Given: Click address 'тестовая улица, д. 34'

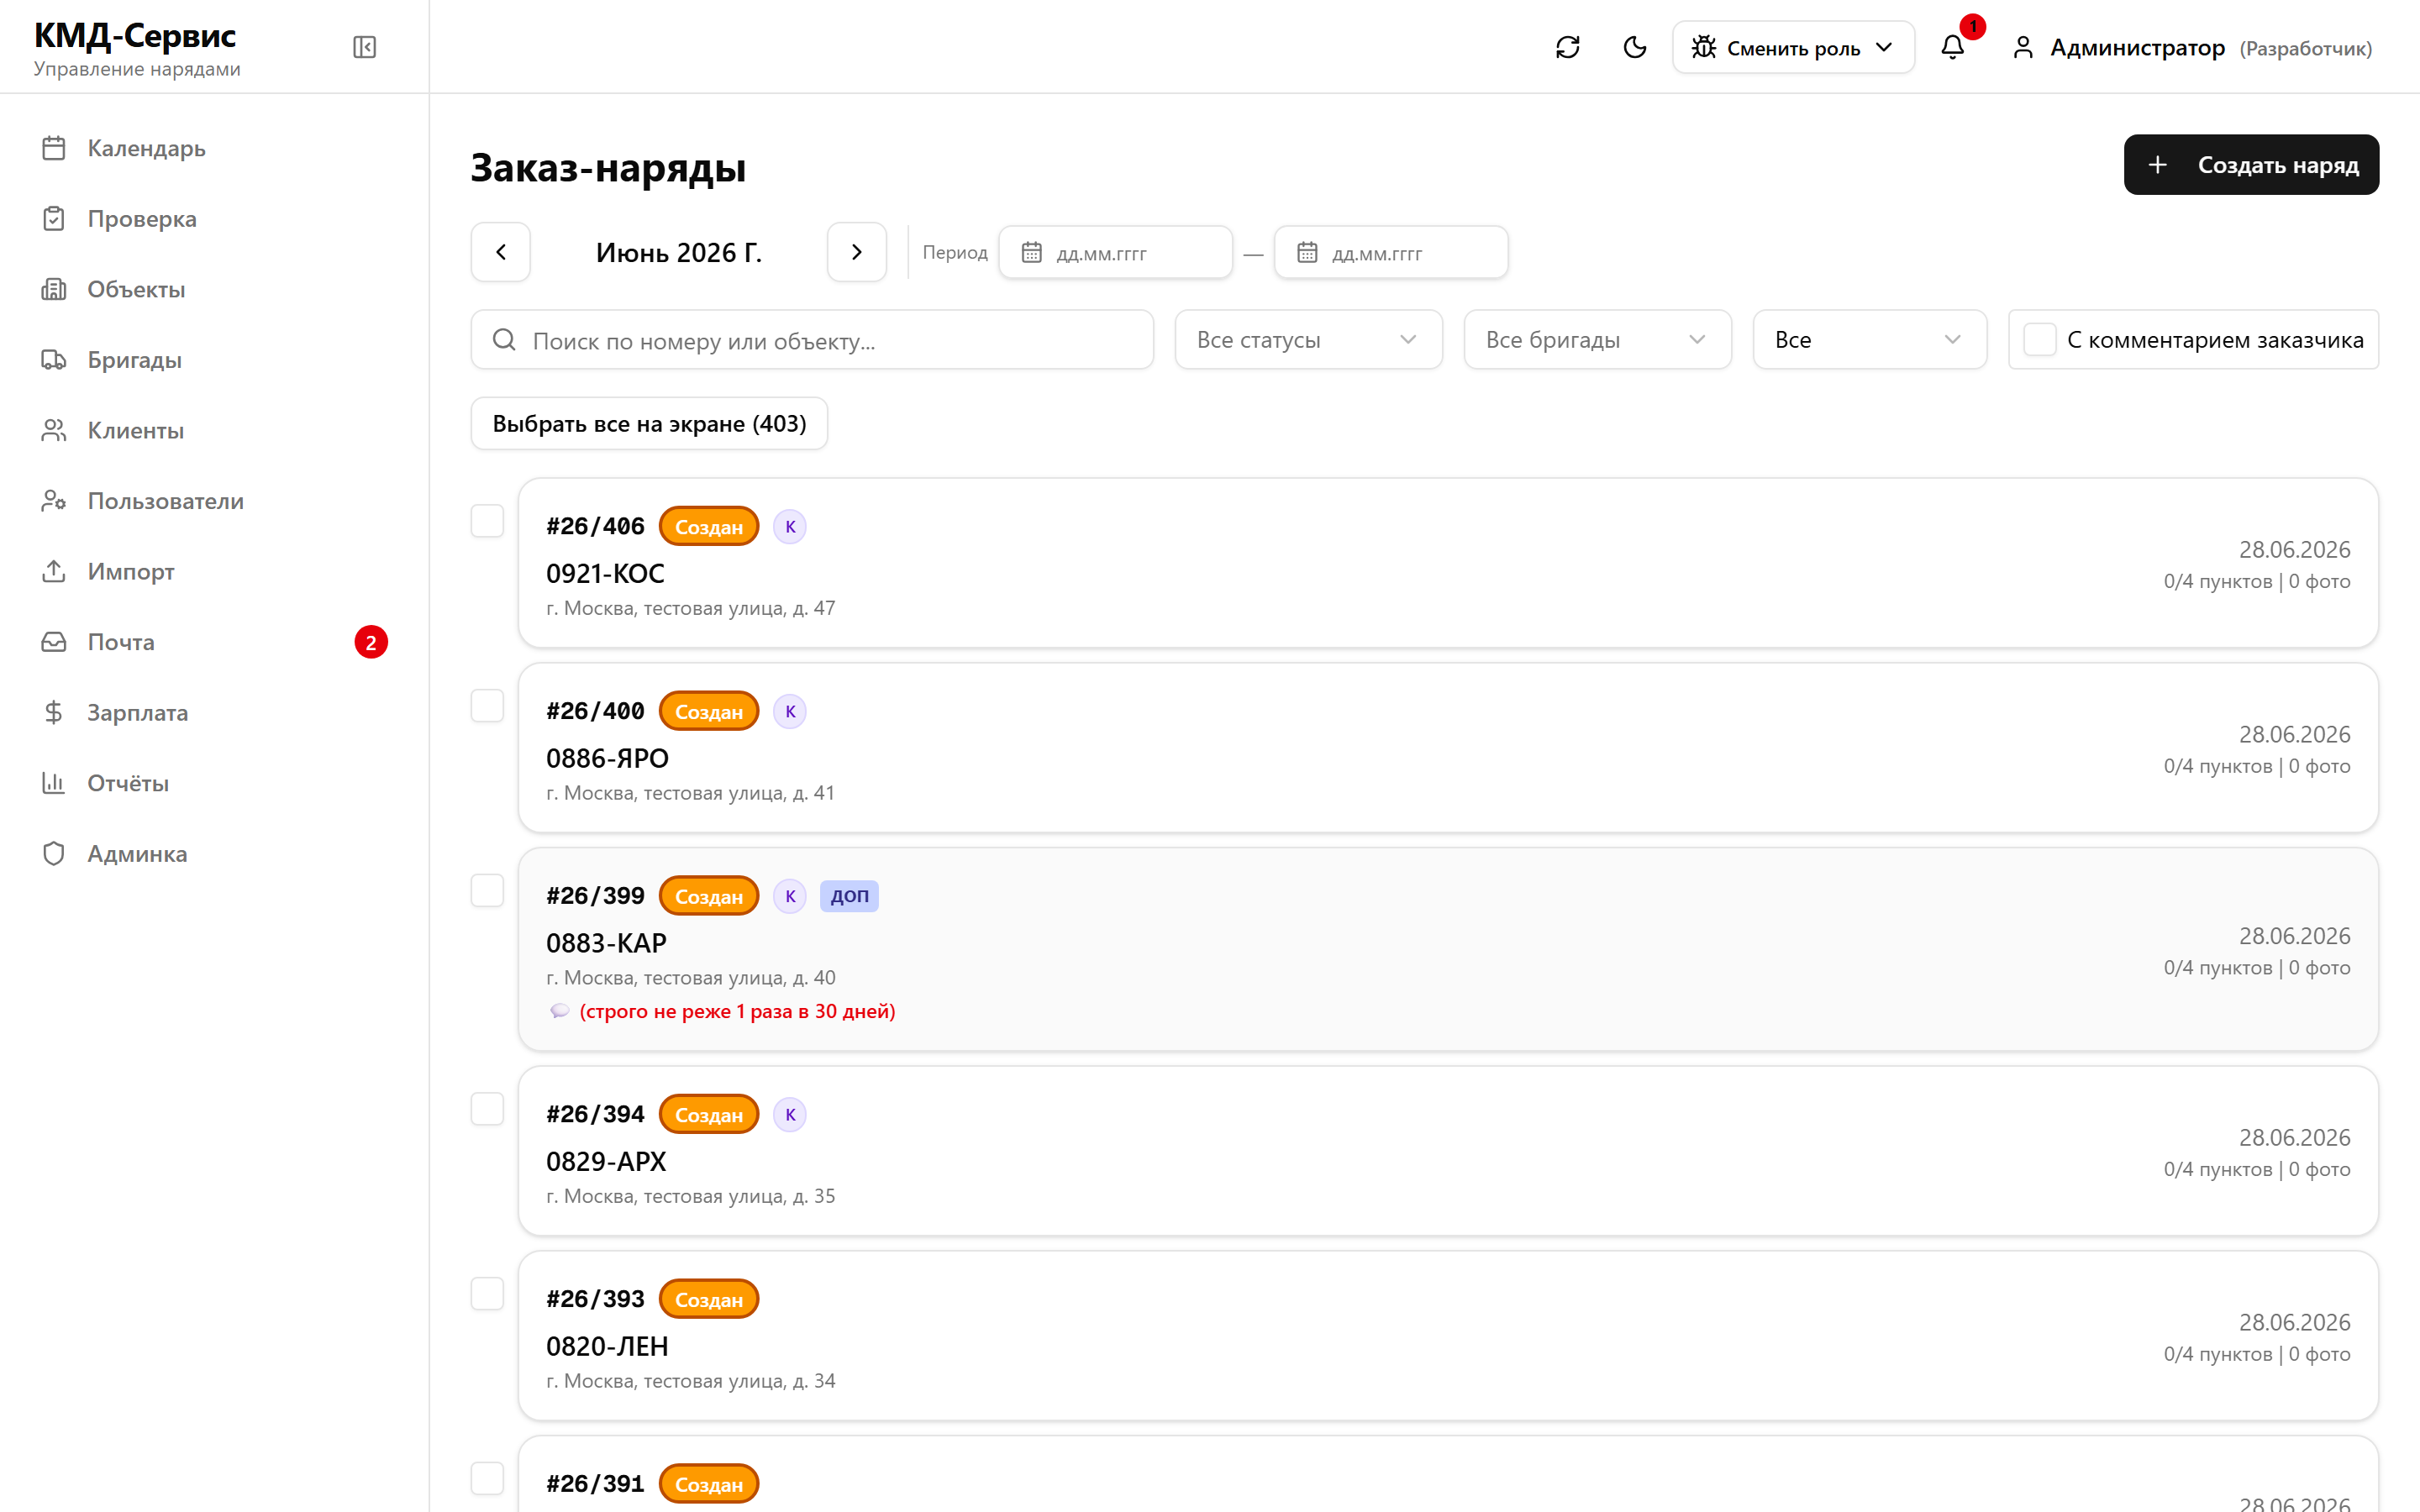Looking at the screenshot, I should point(739,1380).
